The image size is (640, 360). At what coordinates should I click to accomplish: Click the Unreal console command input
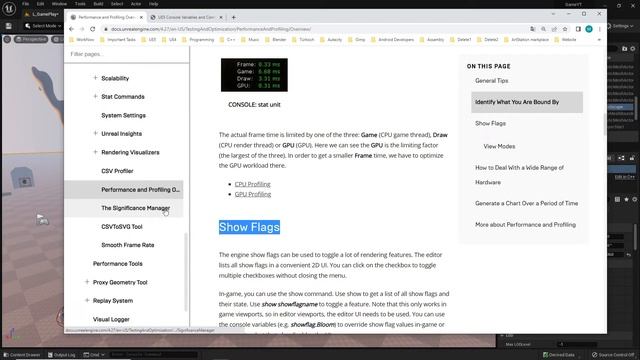click(x=153, y=355)
